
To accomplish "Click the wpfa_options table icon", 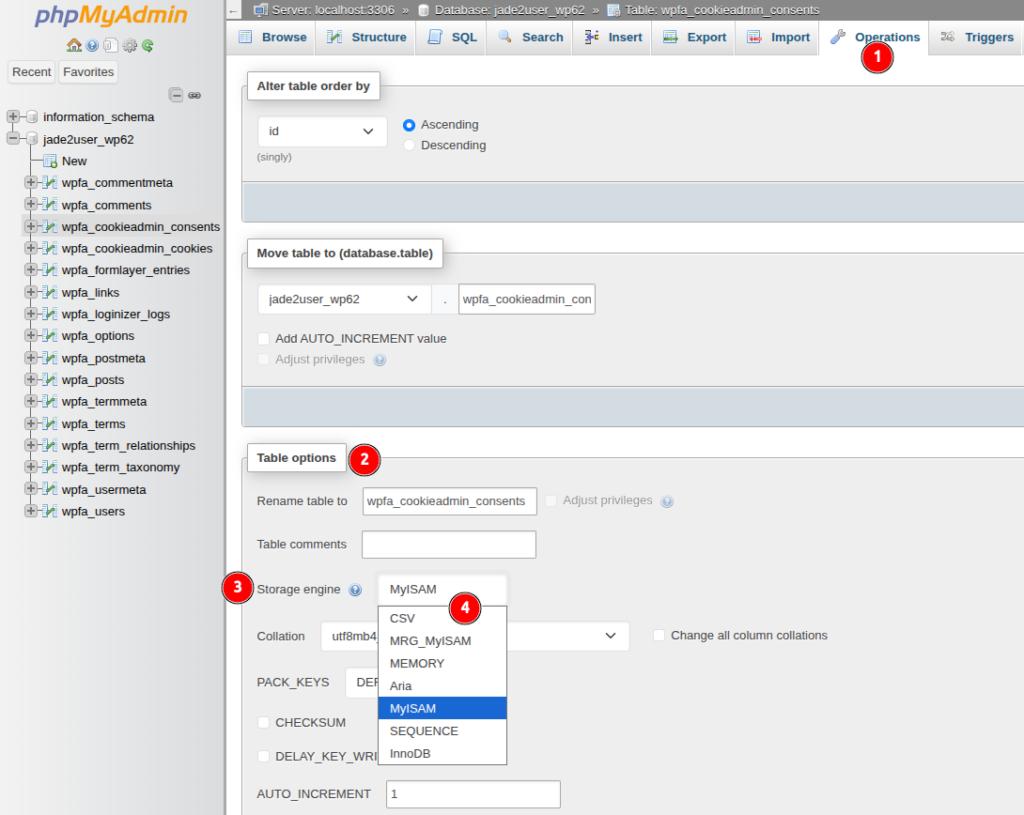I will pyautogui.click(x=50, y=336).
